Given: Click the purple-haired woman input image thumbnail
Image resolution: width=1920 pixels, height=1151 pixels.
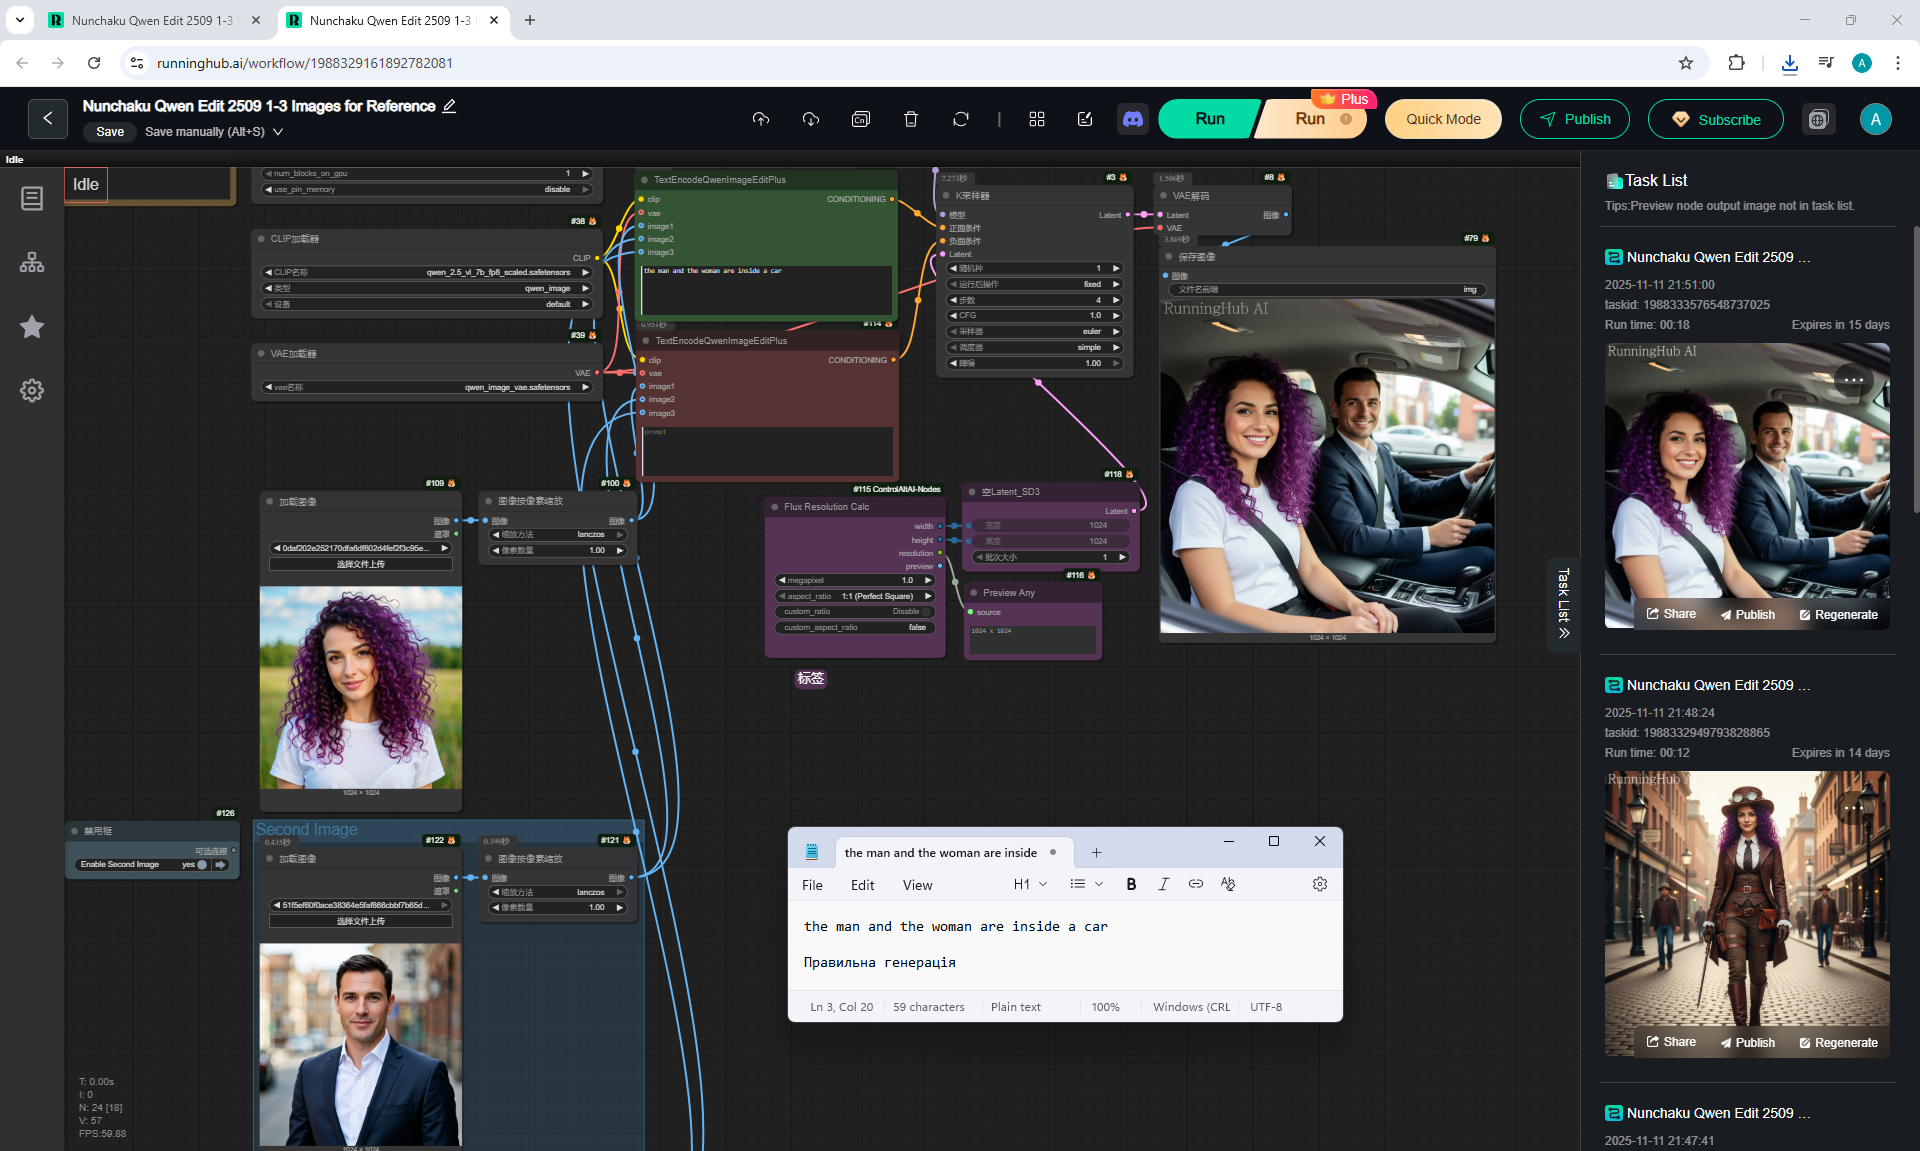Looking at the screenshot, I should [x=361, y=687].
